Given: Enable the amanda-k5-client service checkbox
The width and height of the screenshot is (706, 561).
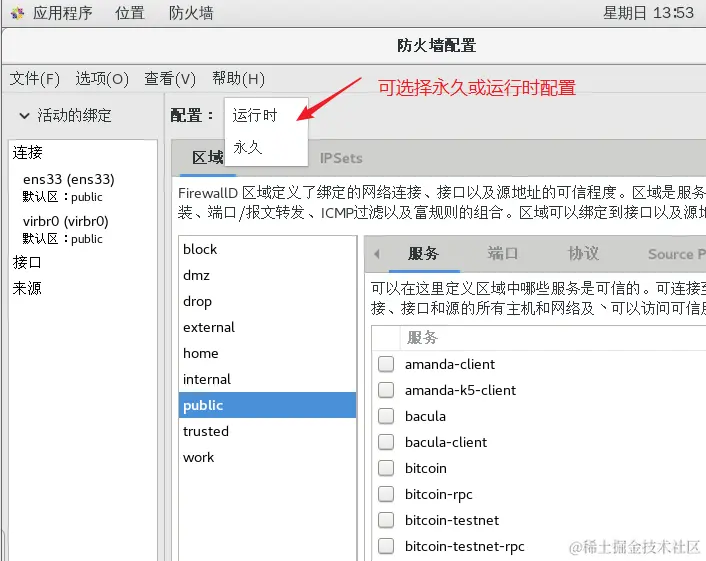Looking at the screenshot, I should [x=386, y=390].
